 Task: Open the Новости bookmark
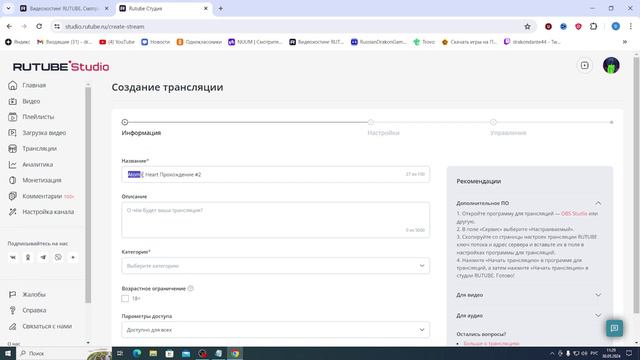[x=156, y=42]
